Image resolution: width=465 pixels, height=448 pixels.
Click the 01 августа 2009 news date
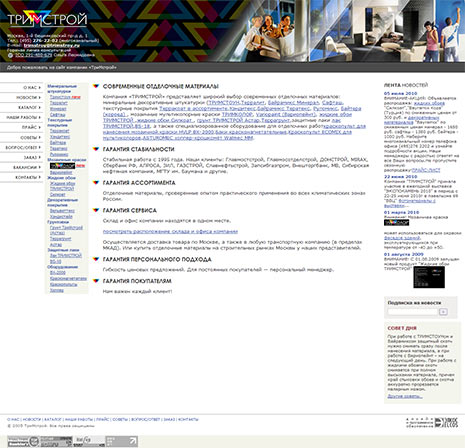pos(404,254)
